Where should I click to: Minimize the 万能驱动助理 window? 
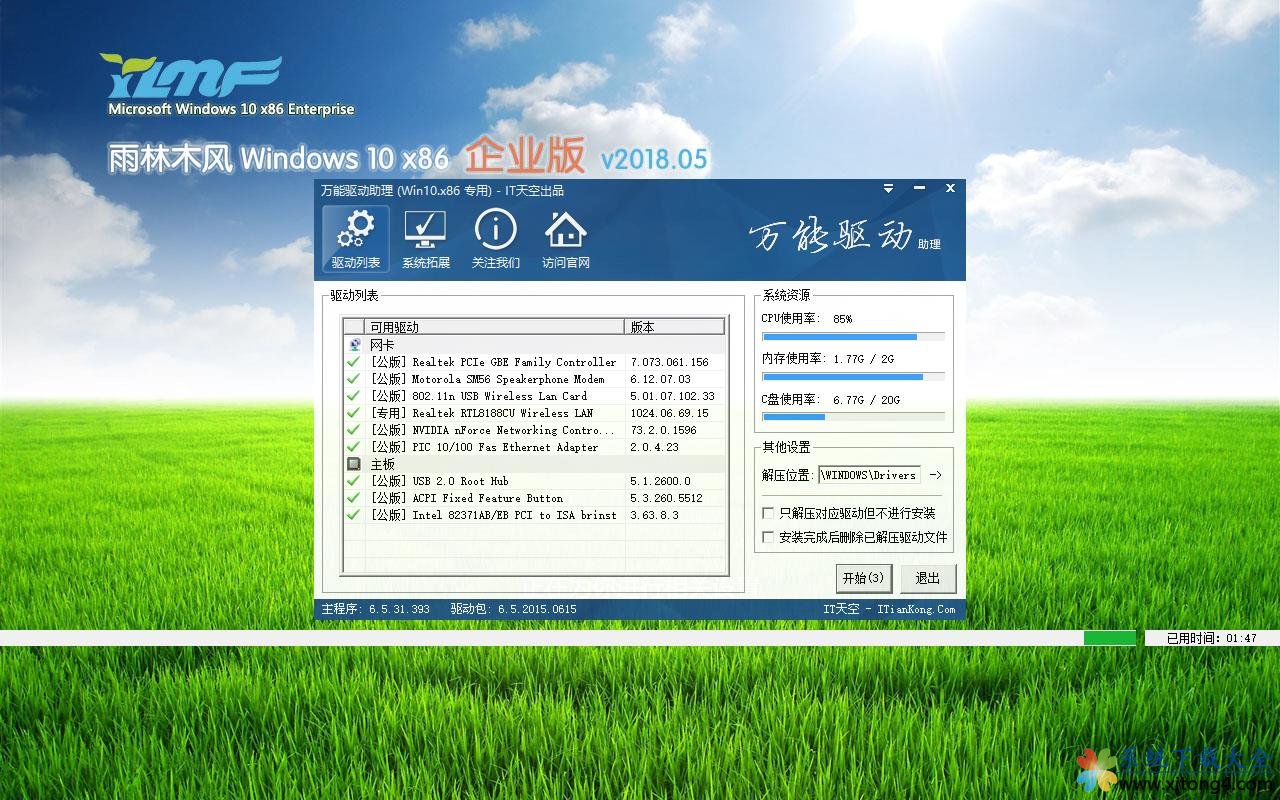(x=919, y=188)
